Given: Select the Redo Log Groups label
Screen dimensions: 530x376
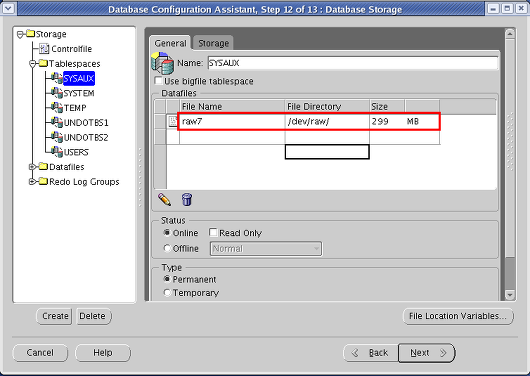Looking at the screenshot, I should (x=84, y=182).
